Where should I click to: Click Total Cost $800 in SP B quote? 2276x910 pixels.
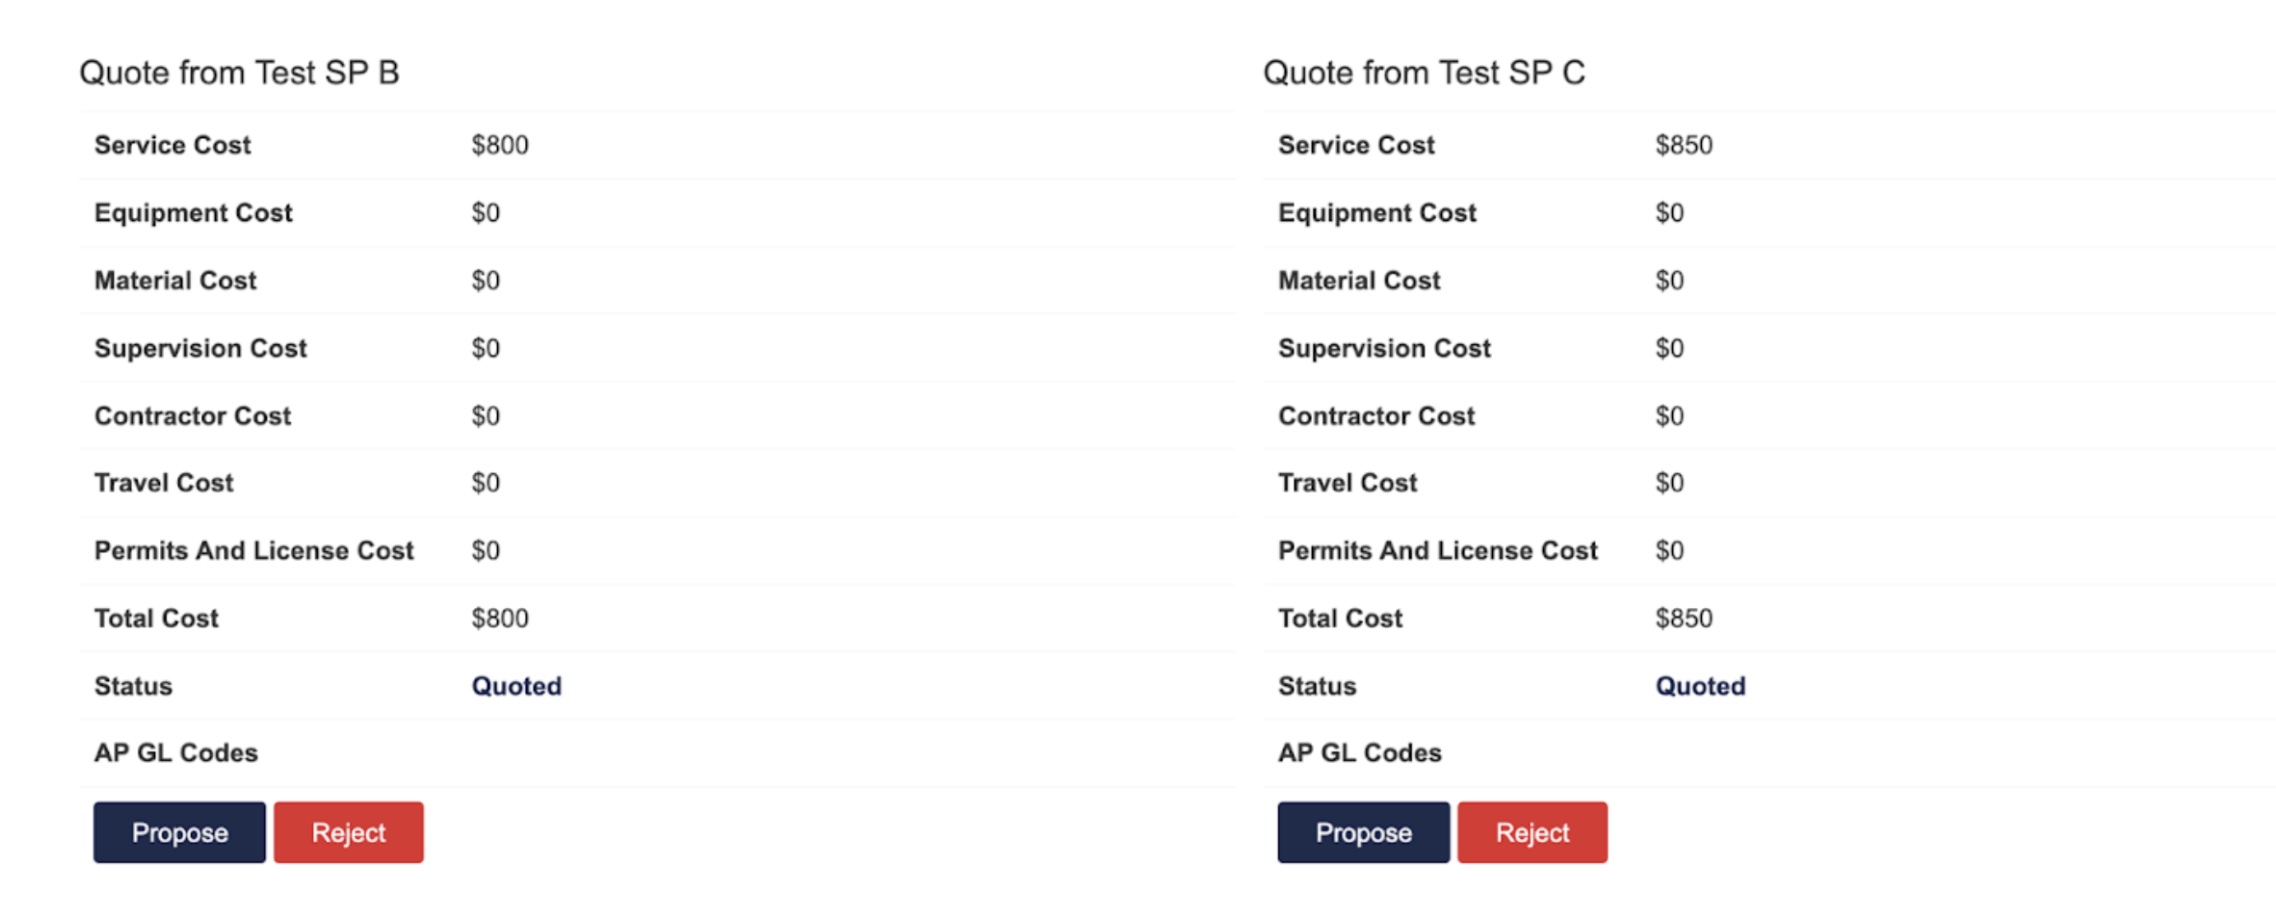pos(500,618)
